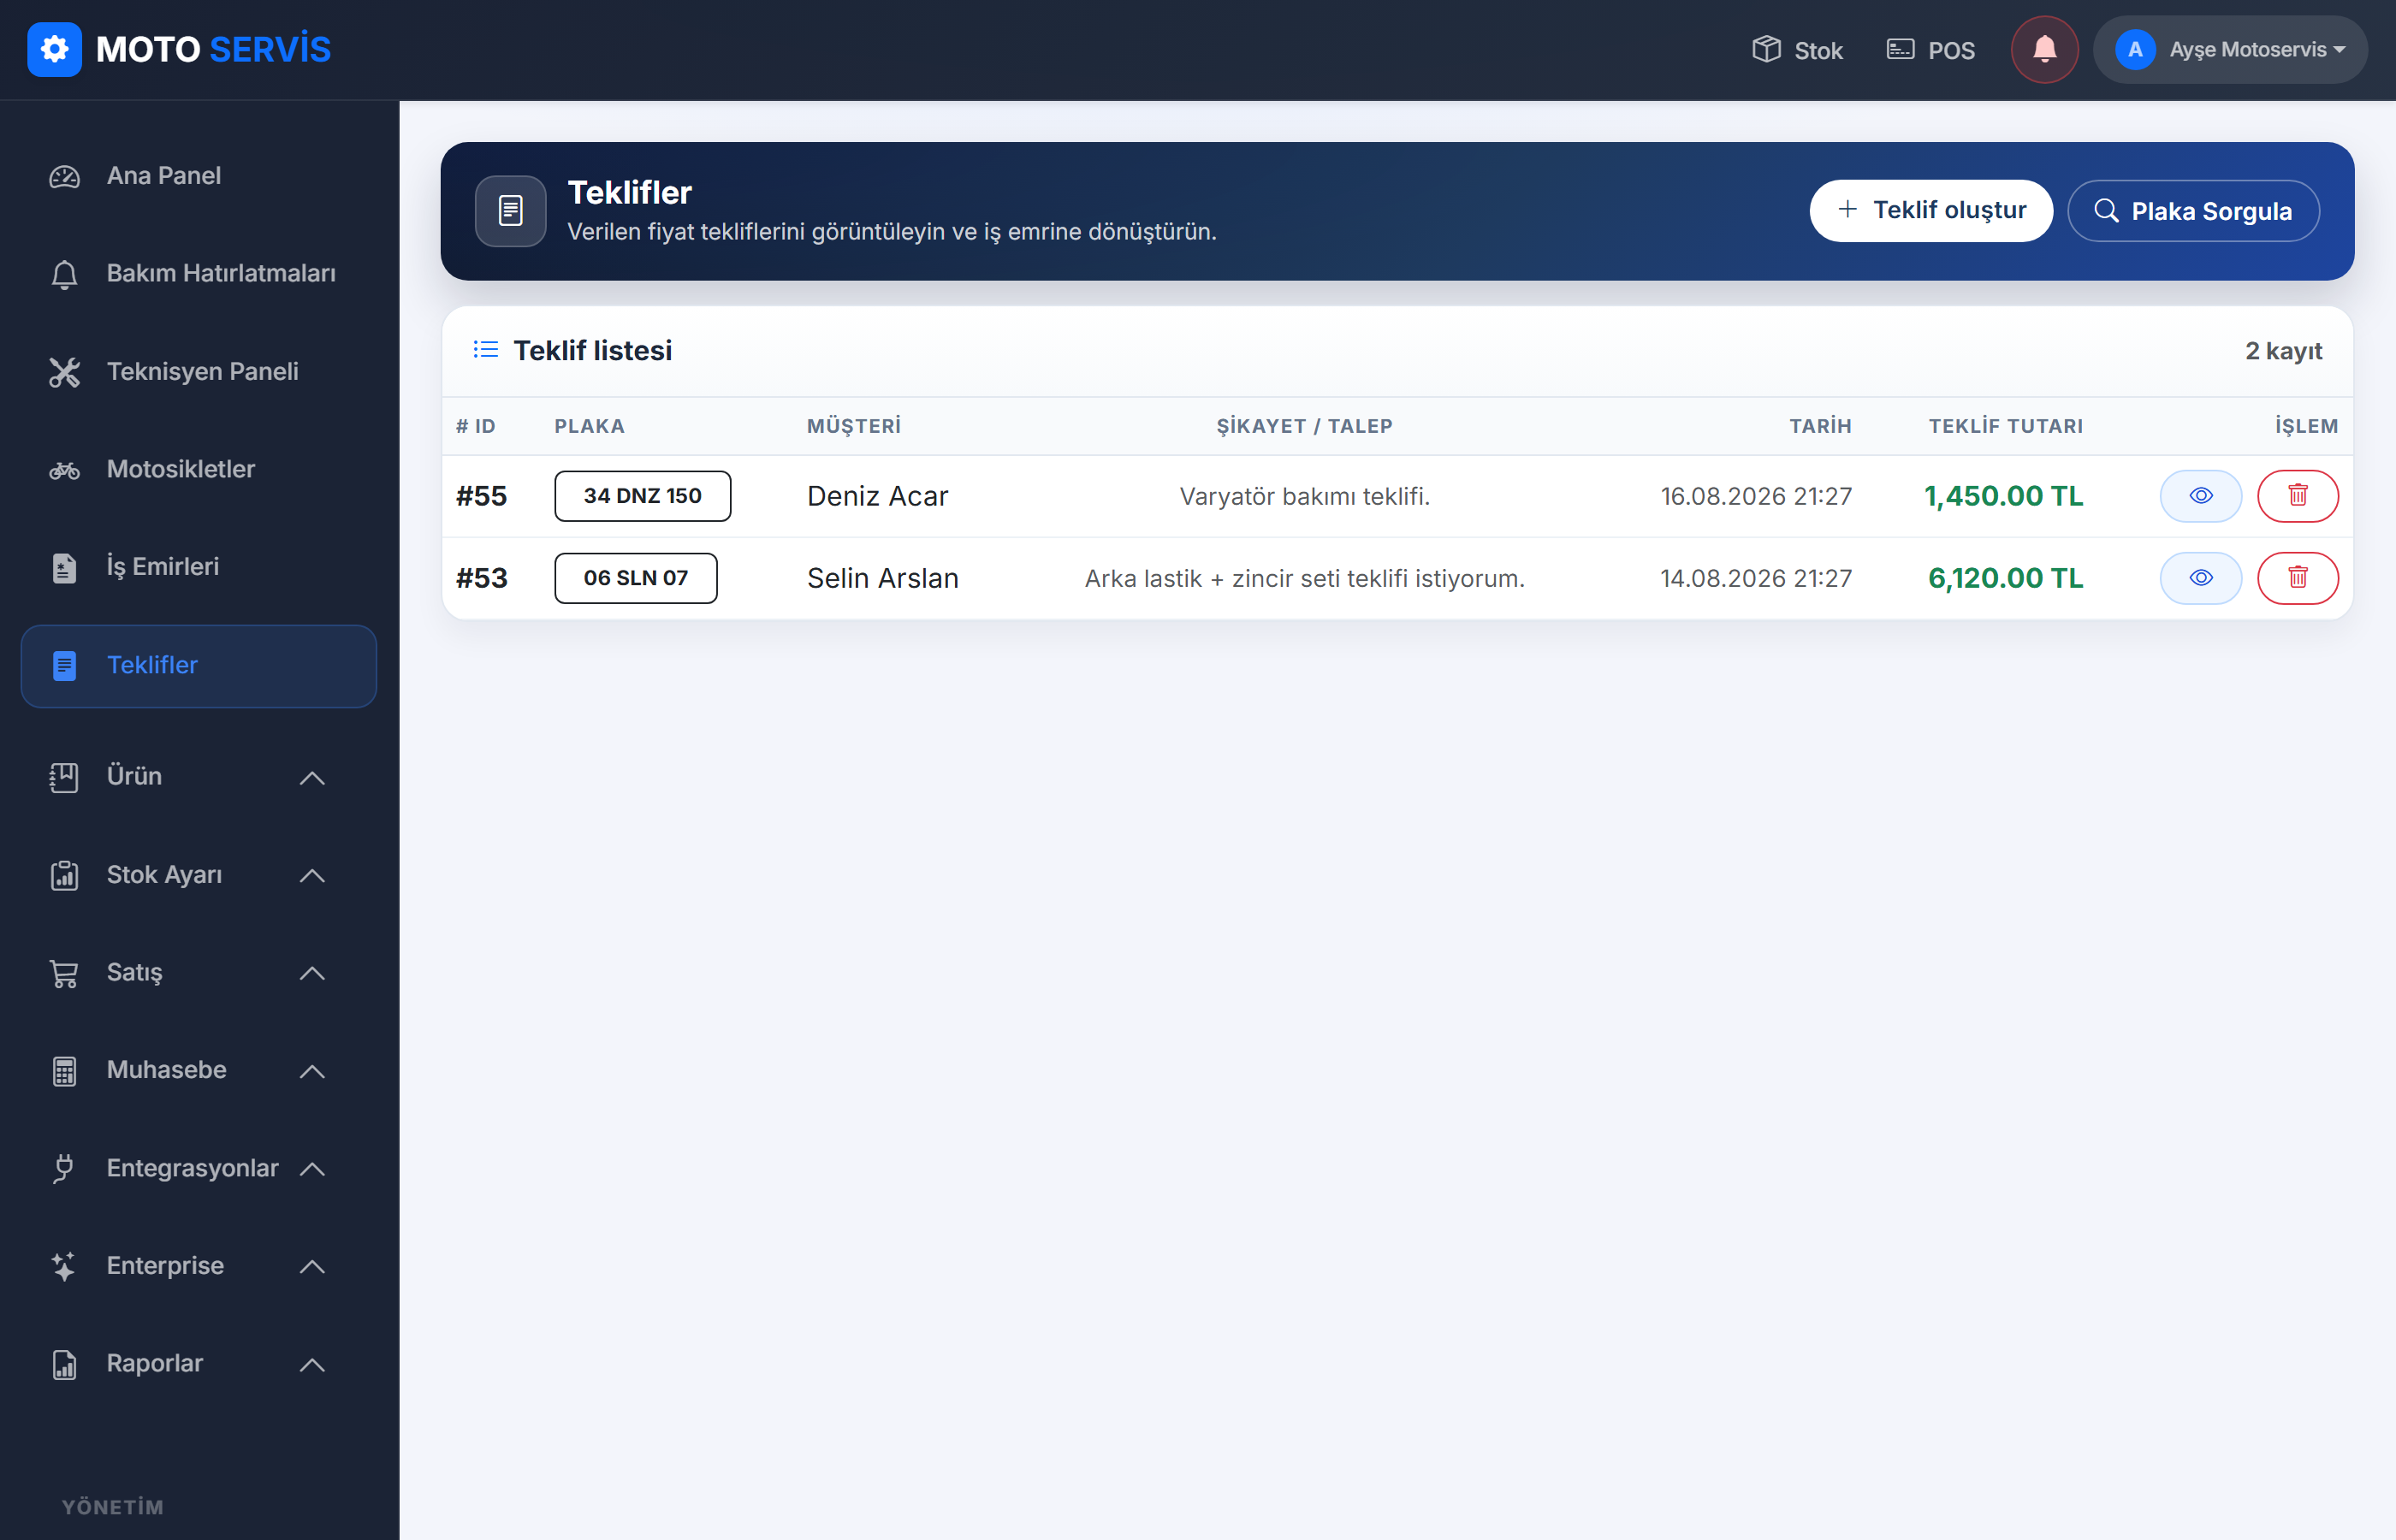Expand Entegrasyonlar chevron
The height and width of the screenshot is (1540, 2396).
(312, 1169)
